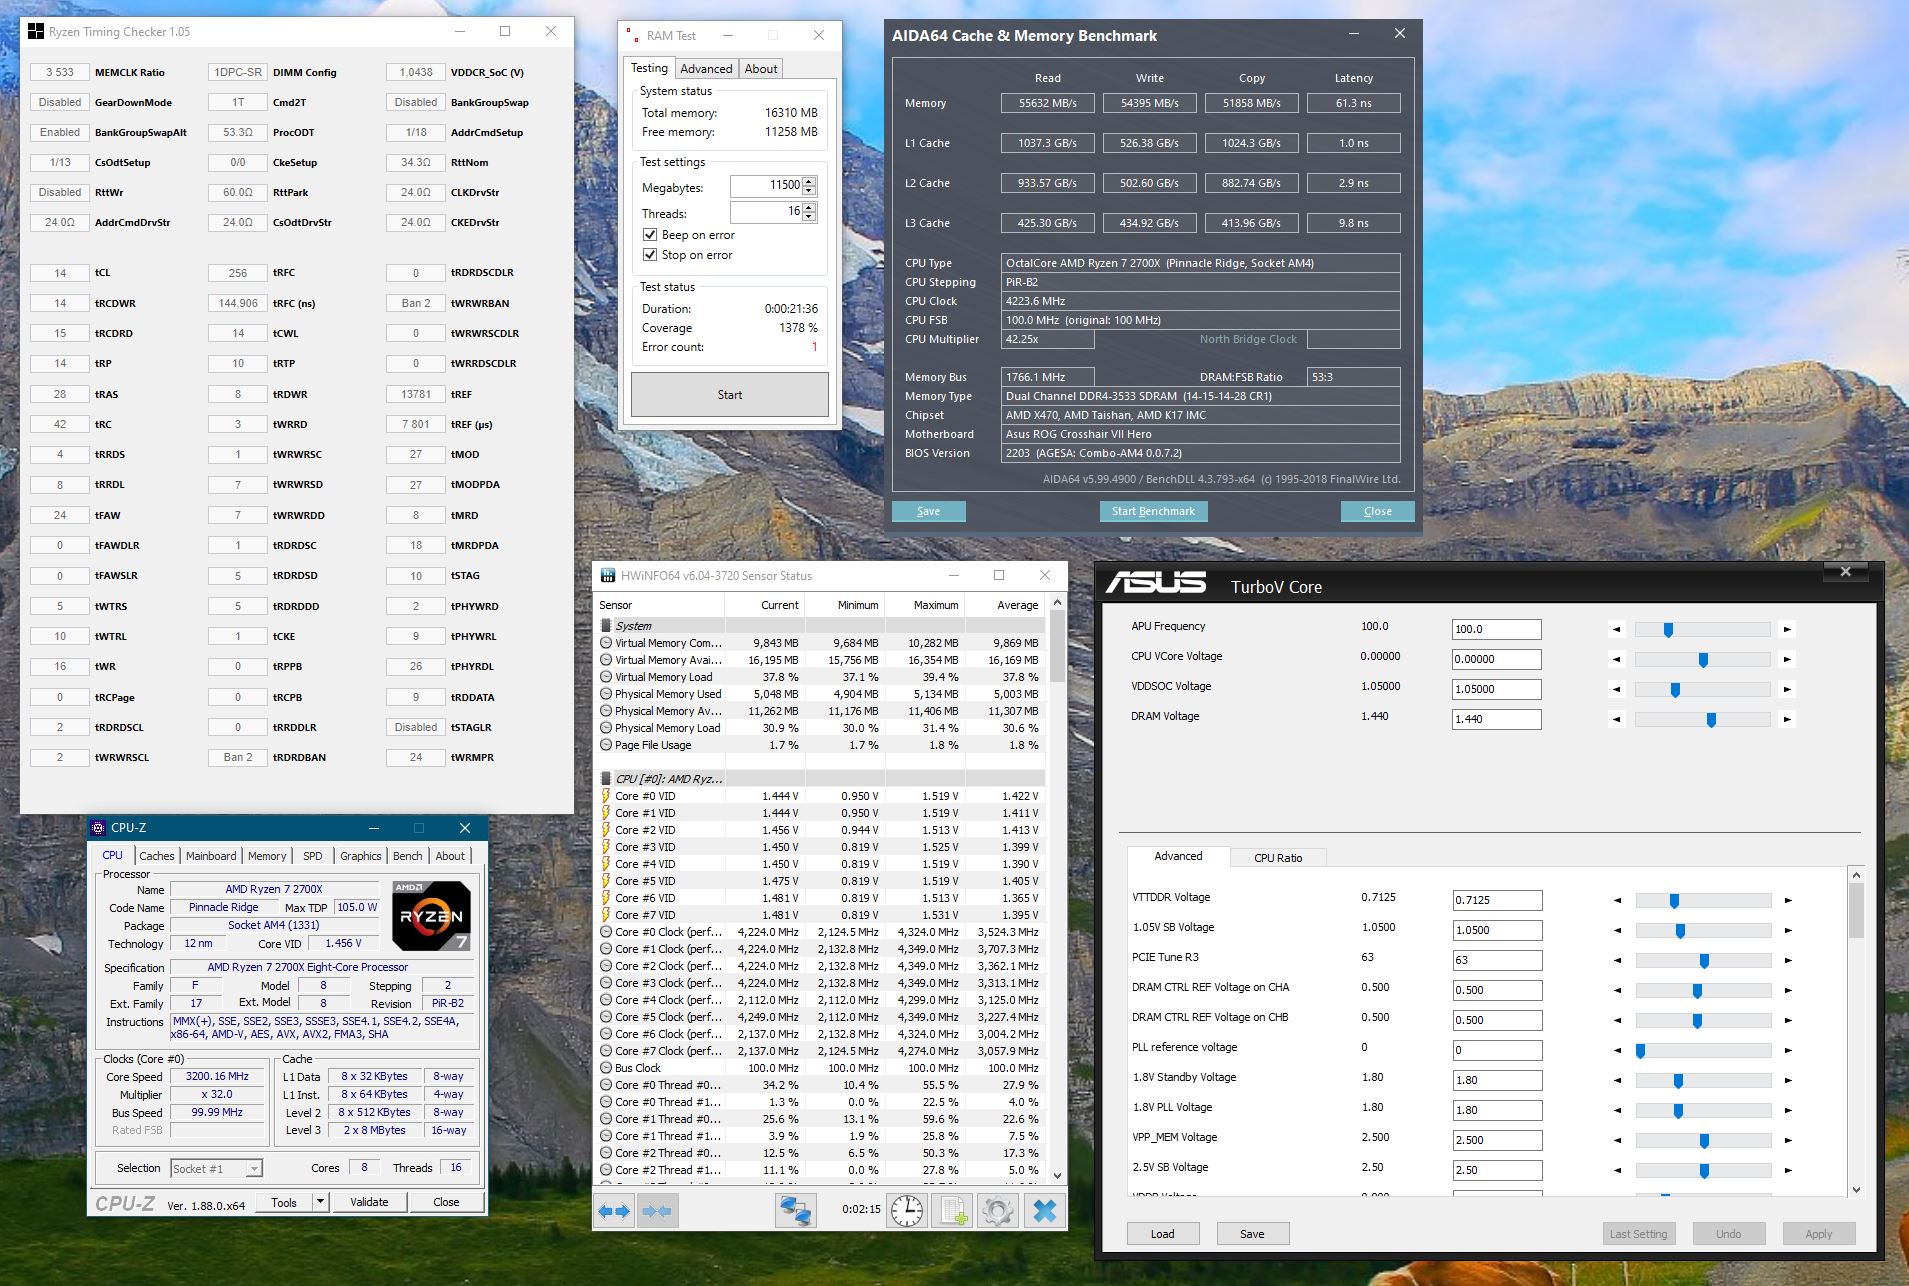1909x1286 pixels.
Task: Click left arrow for VPP_MEM Voltage slider
Action: 1617,1140
